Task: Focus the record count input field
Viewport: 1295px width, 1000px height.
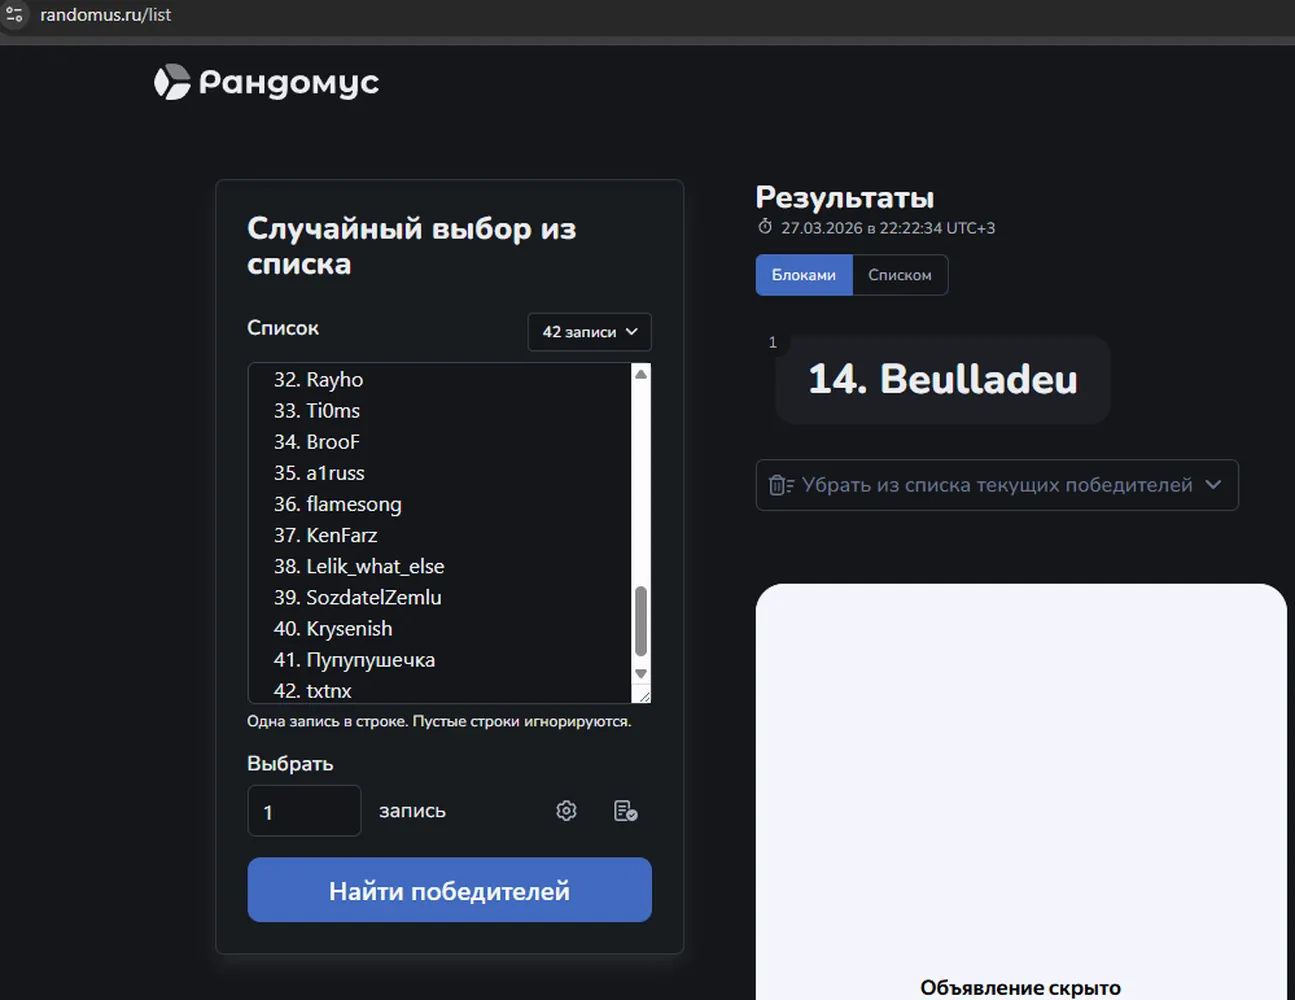Action: click(x=304, y=811)
